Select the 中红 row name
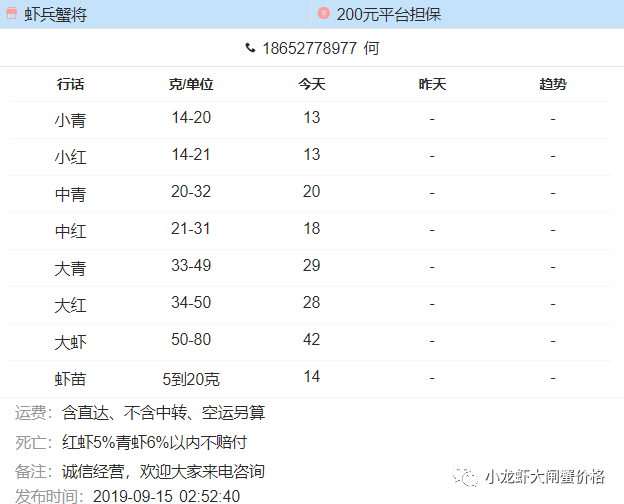The image size is (624, 504). (70, 231)
